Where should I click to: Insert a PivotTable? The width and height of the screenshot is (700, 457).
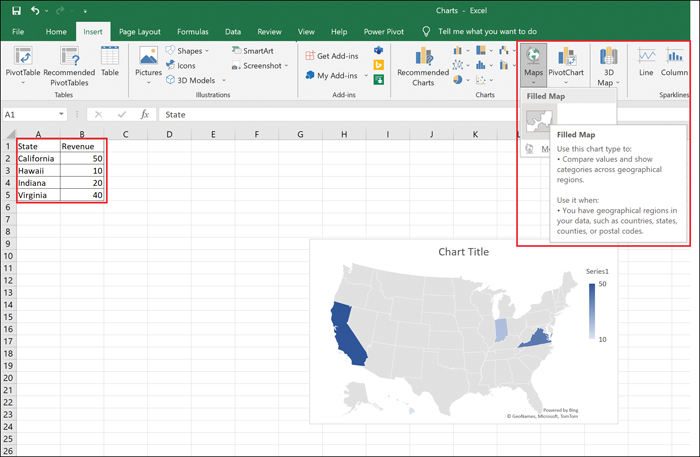(23, 65)
